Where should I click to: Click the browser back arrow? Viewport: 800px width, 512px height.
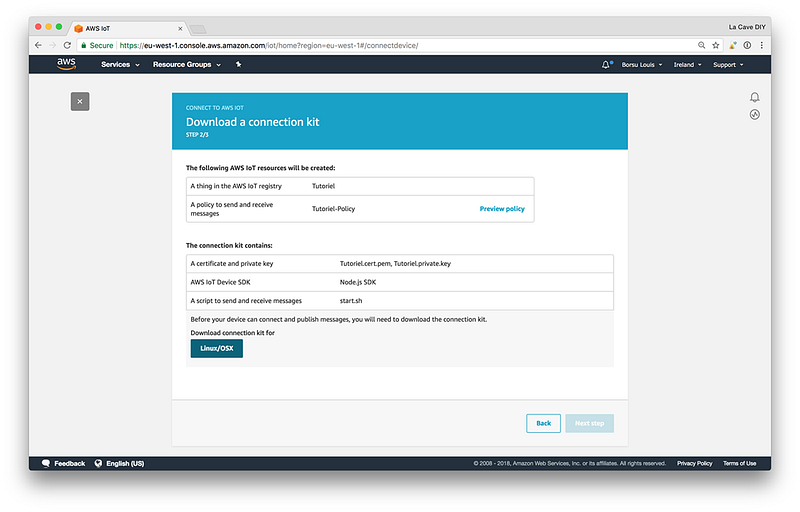(x=38, y=45)
